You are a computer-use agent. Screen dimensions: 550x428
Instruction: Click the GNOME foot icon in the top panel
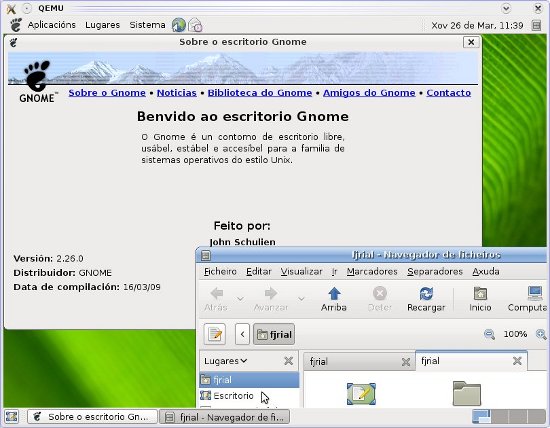16,25
